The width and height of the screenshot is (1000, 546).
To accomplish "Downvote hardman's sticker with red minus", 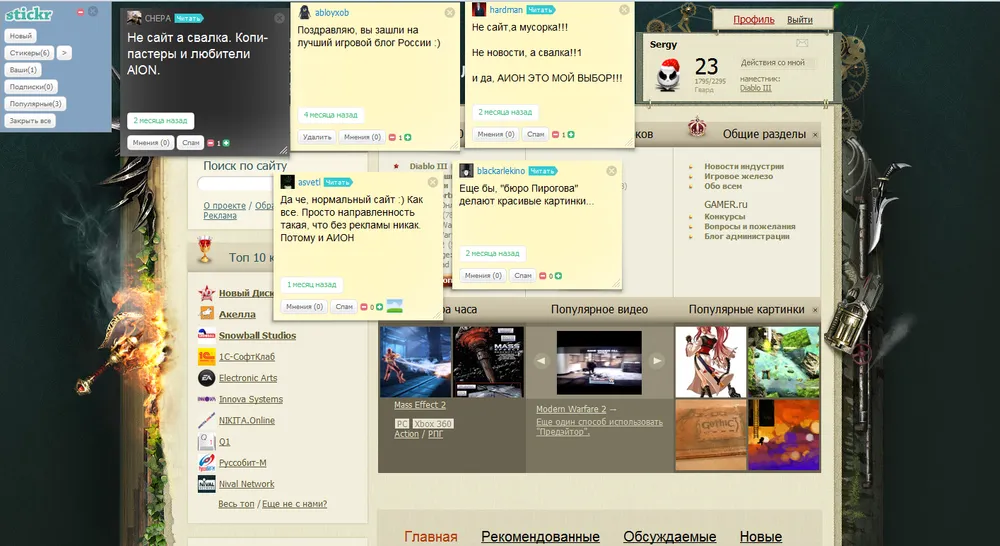I will click(555, 135).
